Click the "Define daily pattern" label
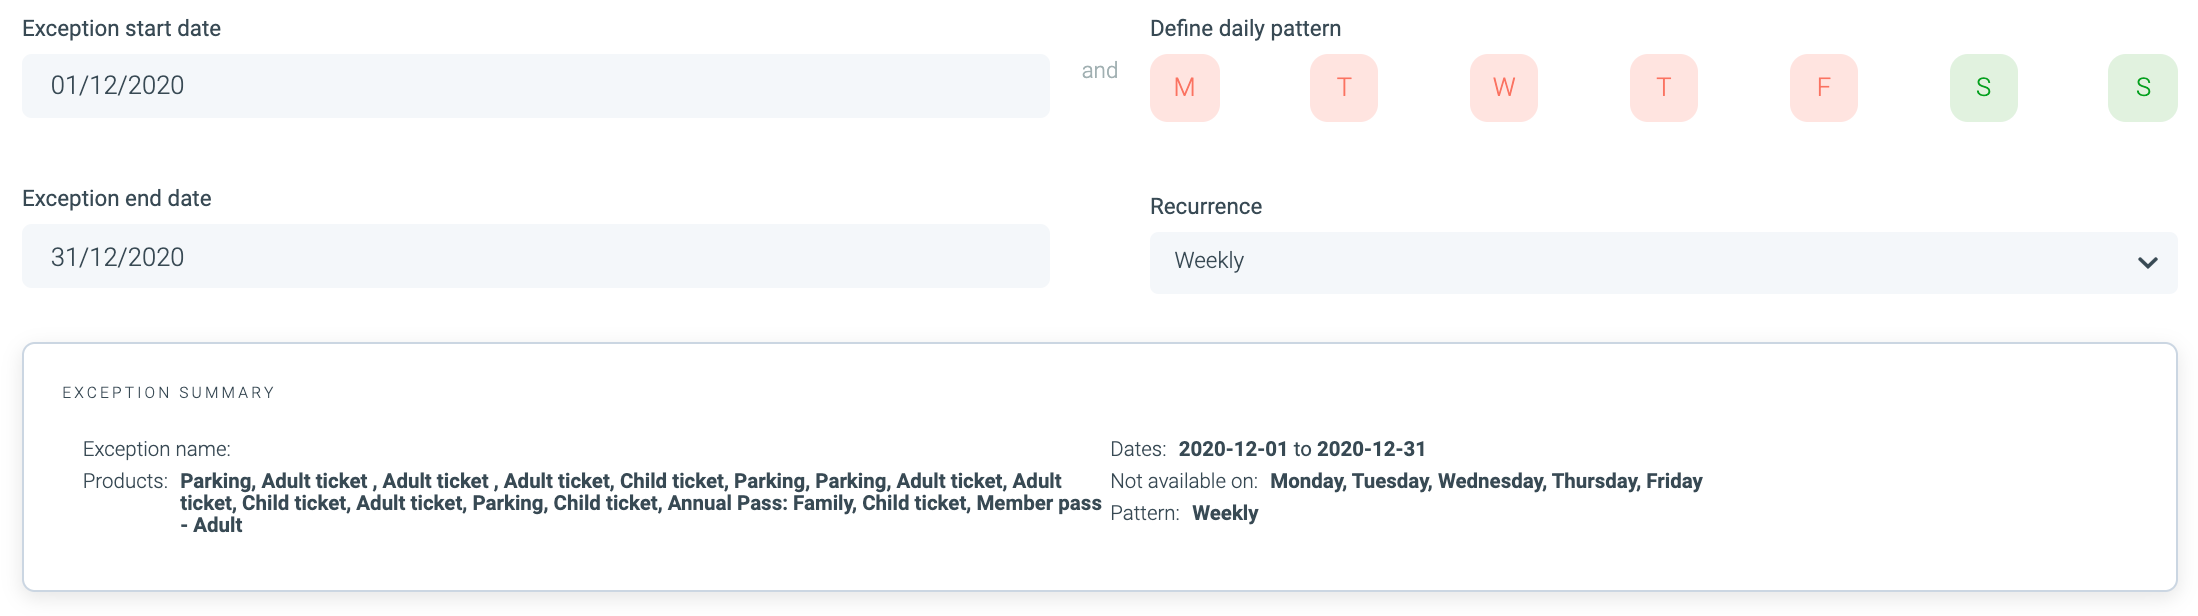The width and height of the screenshot is (2198, 616). click(1245, 29)
